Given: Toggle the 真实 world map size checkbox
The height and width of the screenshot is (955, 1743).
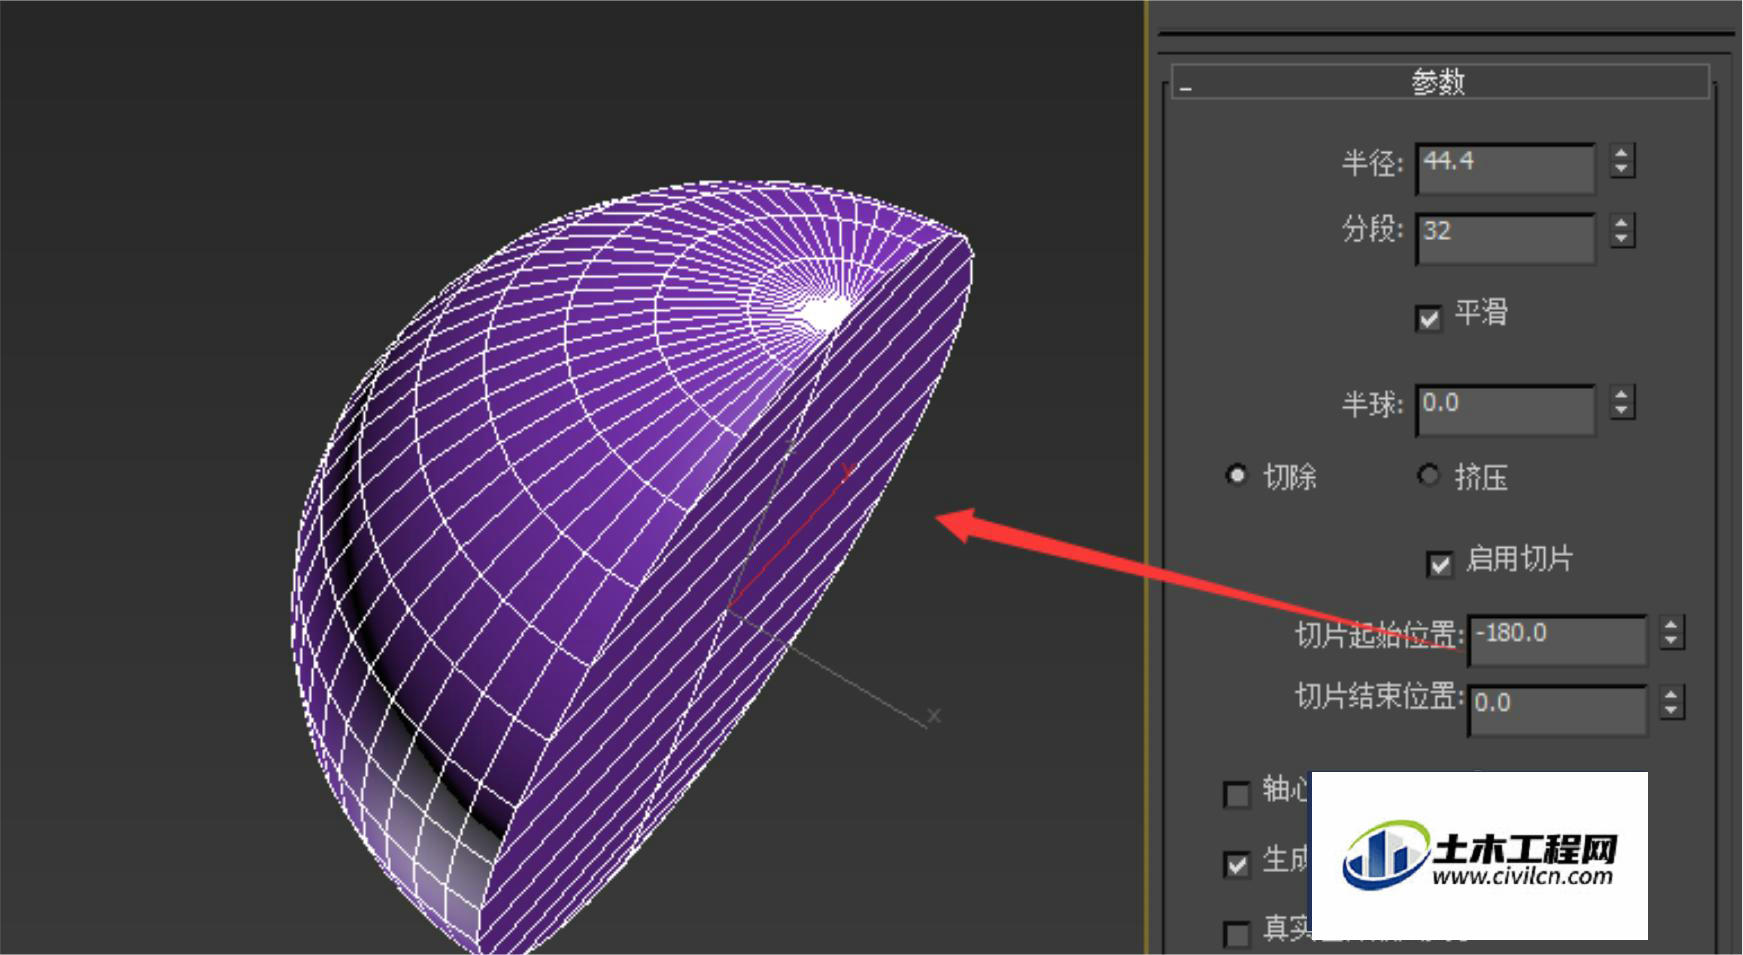Looking at the screenshot, I should pyautogui.click(x=1237, y=934).
